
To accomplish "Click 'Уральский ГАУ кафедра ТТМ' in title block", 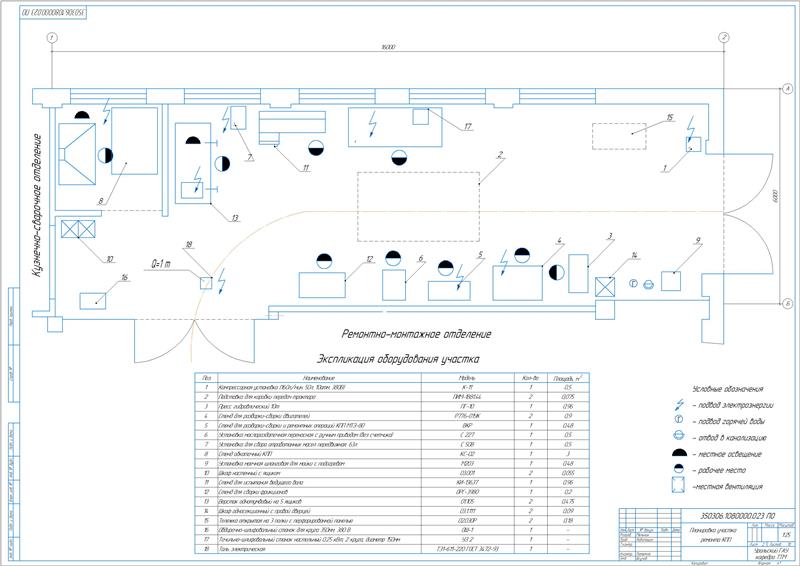I will (x=770, y=554).
